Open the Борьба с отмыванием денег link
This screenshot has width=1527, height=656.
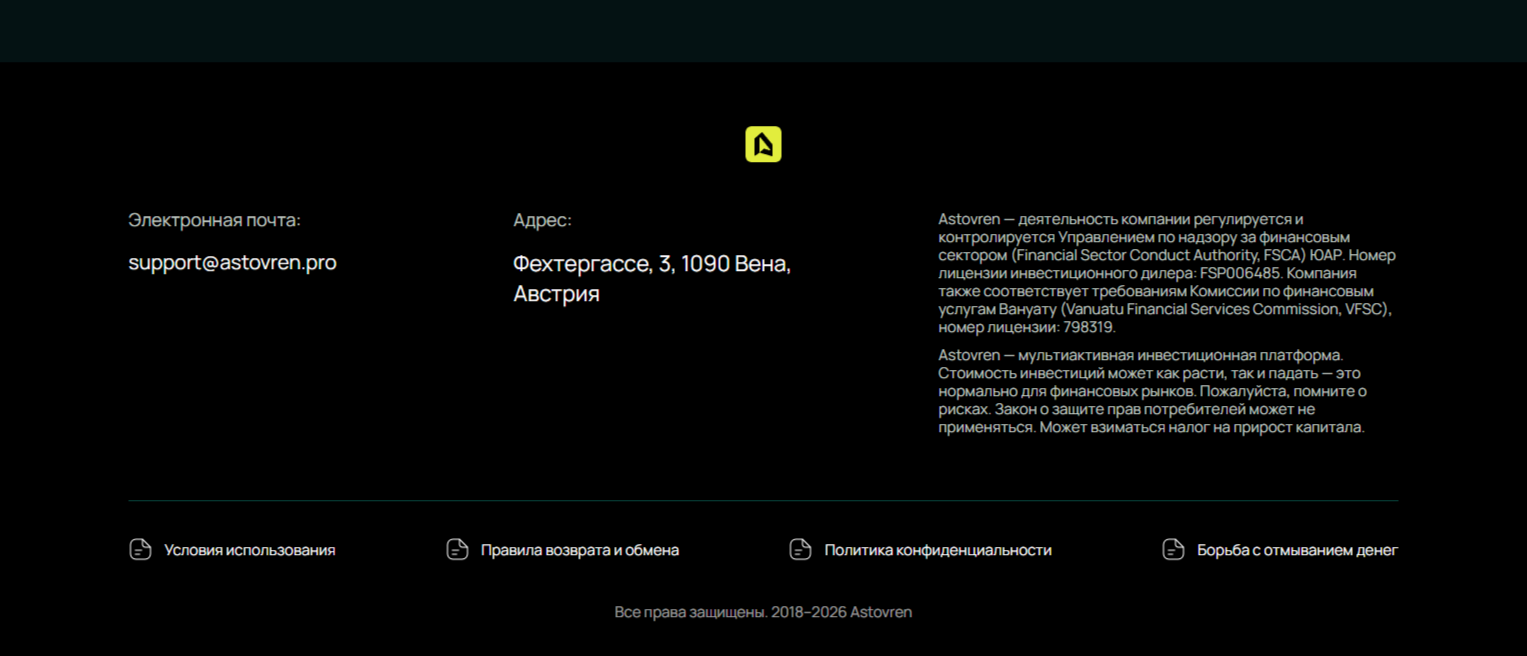(x=1296, y=550)
